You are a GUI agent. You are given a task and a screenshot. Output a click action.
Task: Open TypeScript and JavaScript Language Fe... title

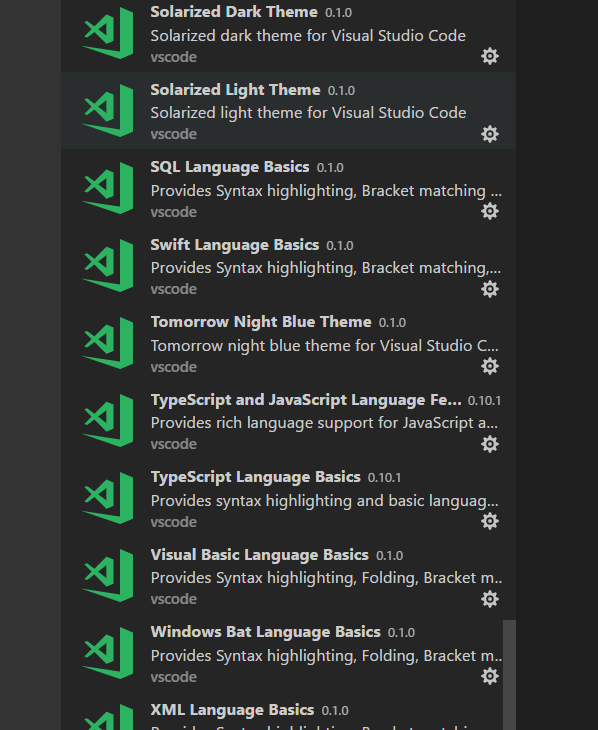(x=306, y=400)
